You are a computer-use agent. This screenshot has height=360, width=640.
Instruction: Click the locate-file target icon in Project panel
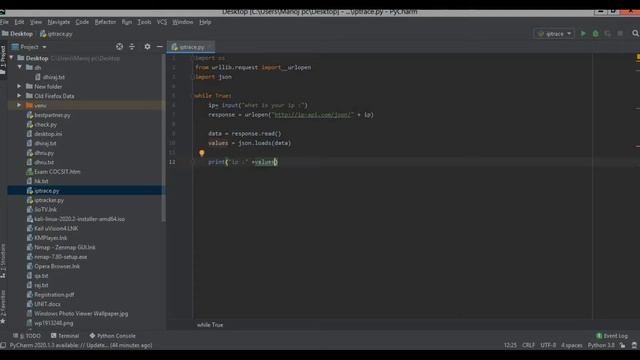(x=119, y=47)
